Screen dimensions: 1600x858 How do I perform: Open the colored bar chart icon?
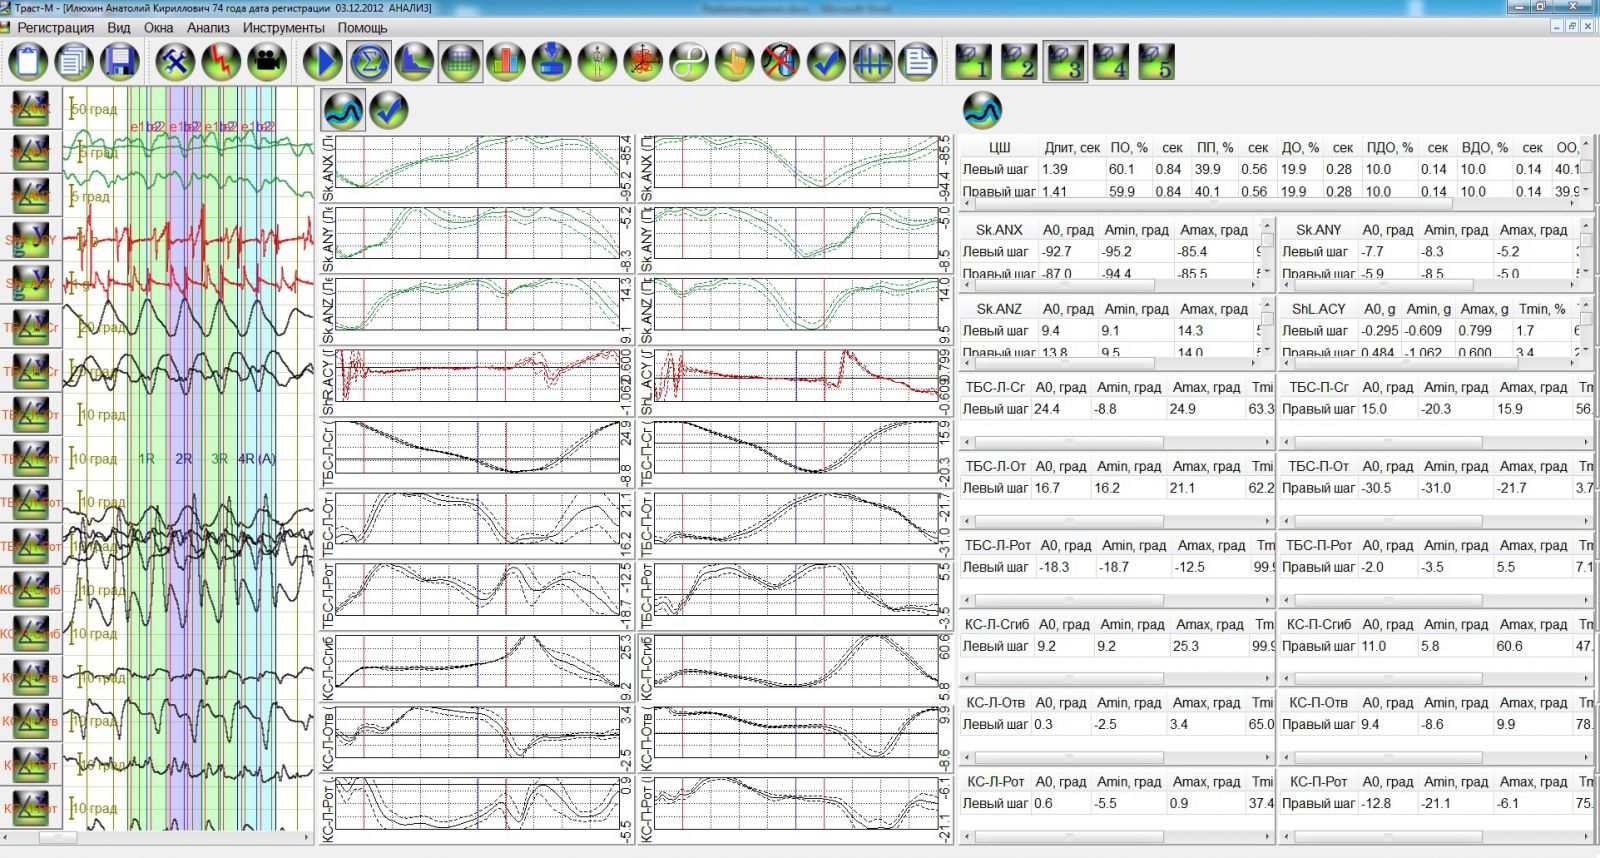506,62
